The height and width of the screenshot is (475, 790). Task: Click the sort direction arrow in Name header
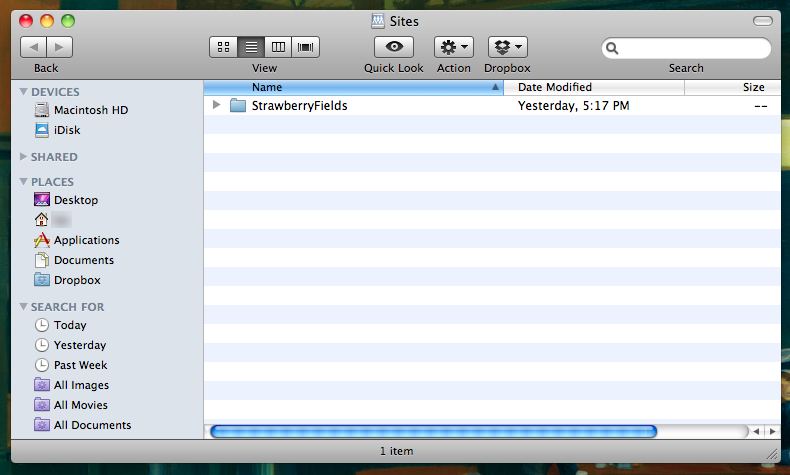[495, 87]
